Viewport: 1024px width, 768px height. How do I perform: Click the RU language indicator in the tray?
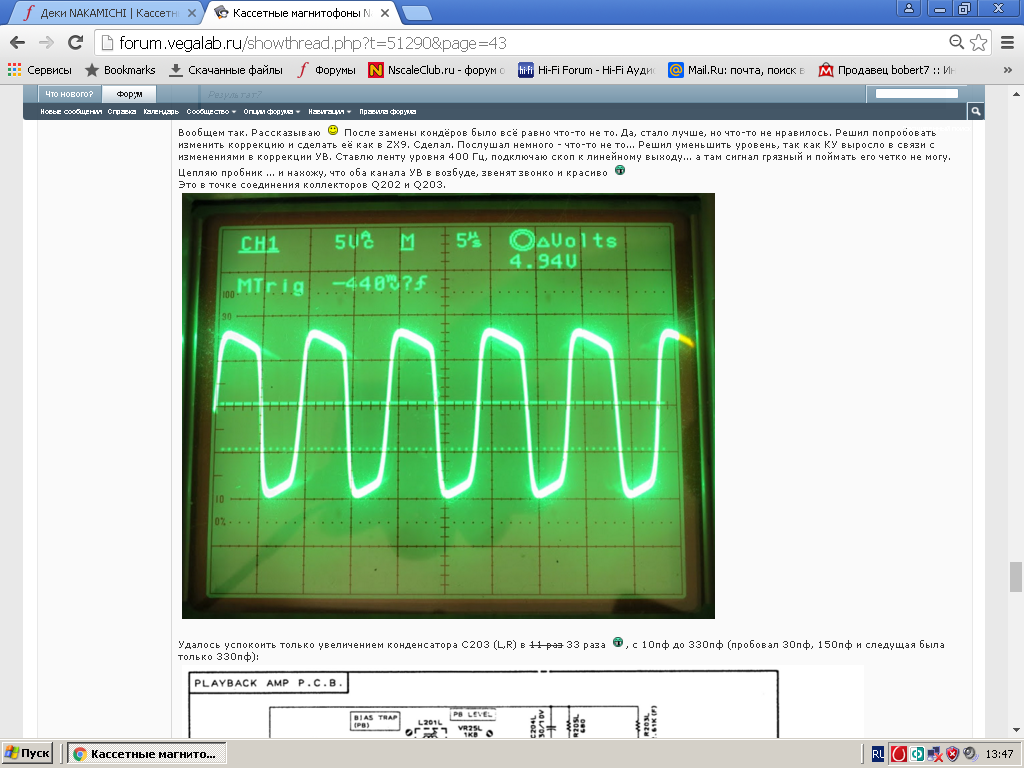[x=877, y=754]
